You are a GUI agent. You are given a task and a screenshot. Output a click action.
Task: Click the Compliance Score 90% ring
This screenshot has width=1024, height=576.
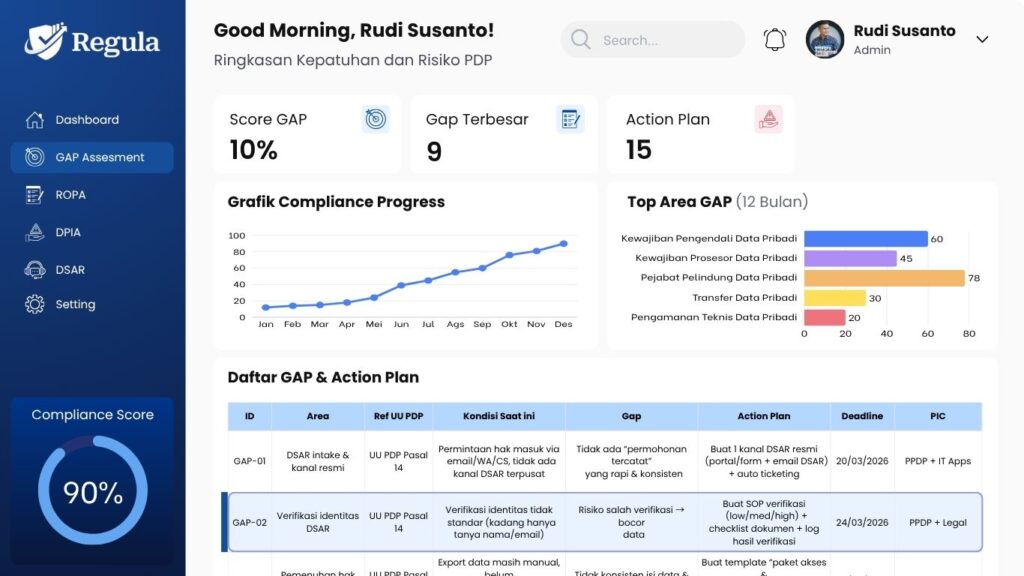[93, 492]
